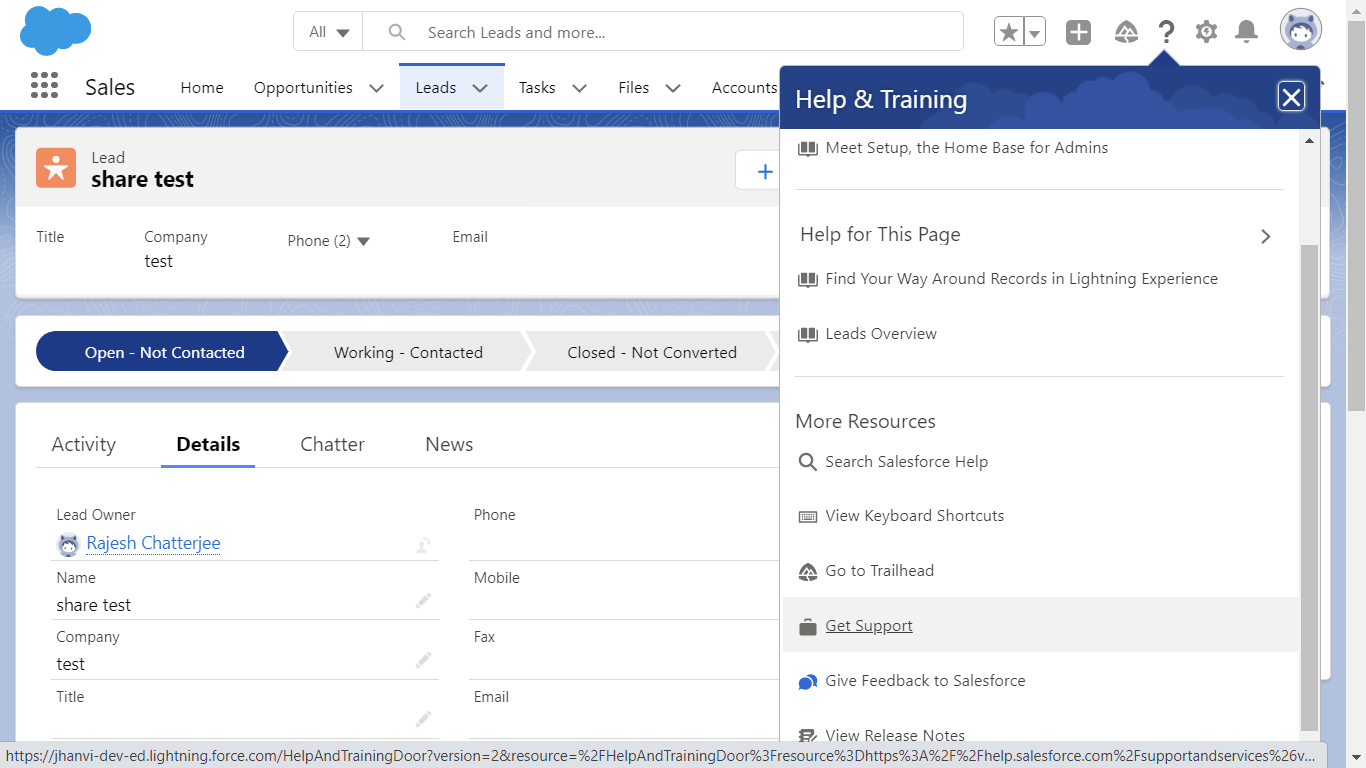Open the Setup gear icon
The height and width of the screenshot is (768, 1366).
1206,32
